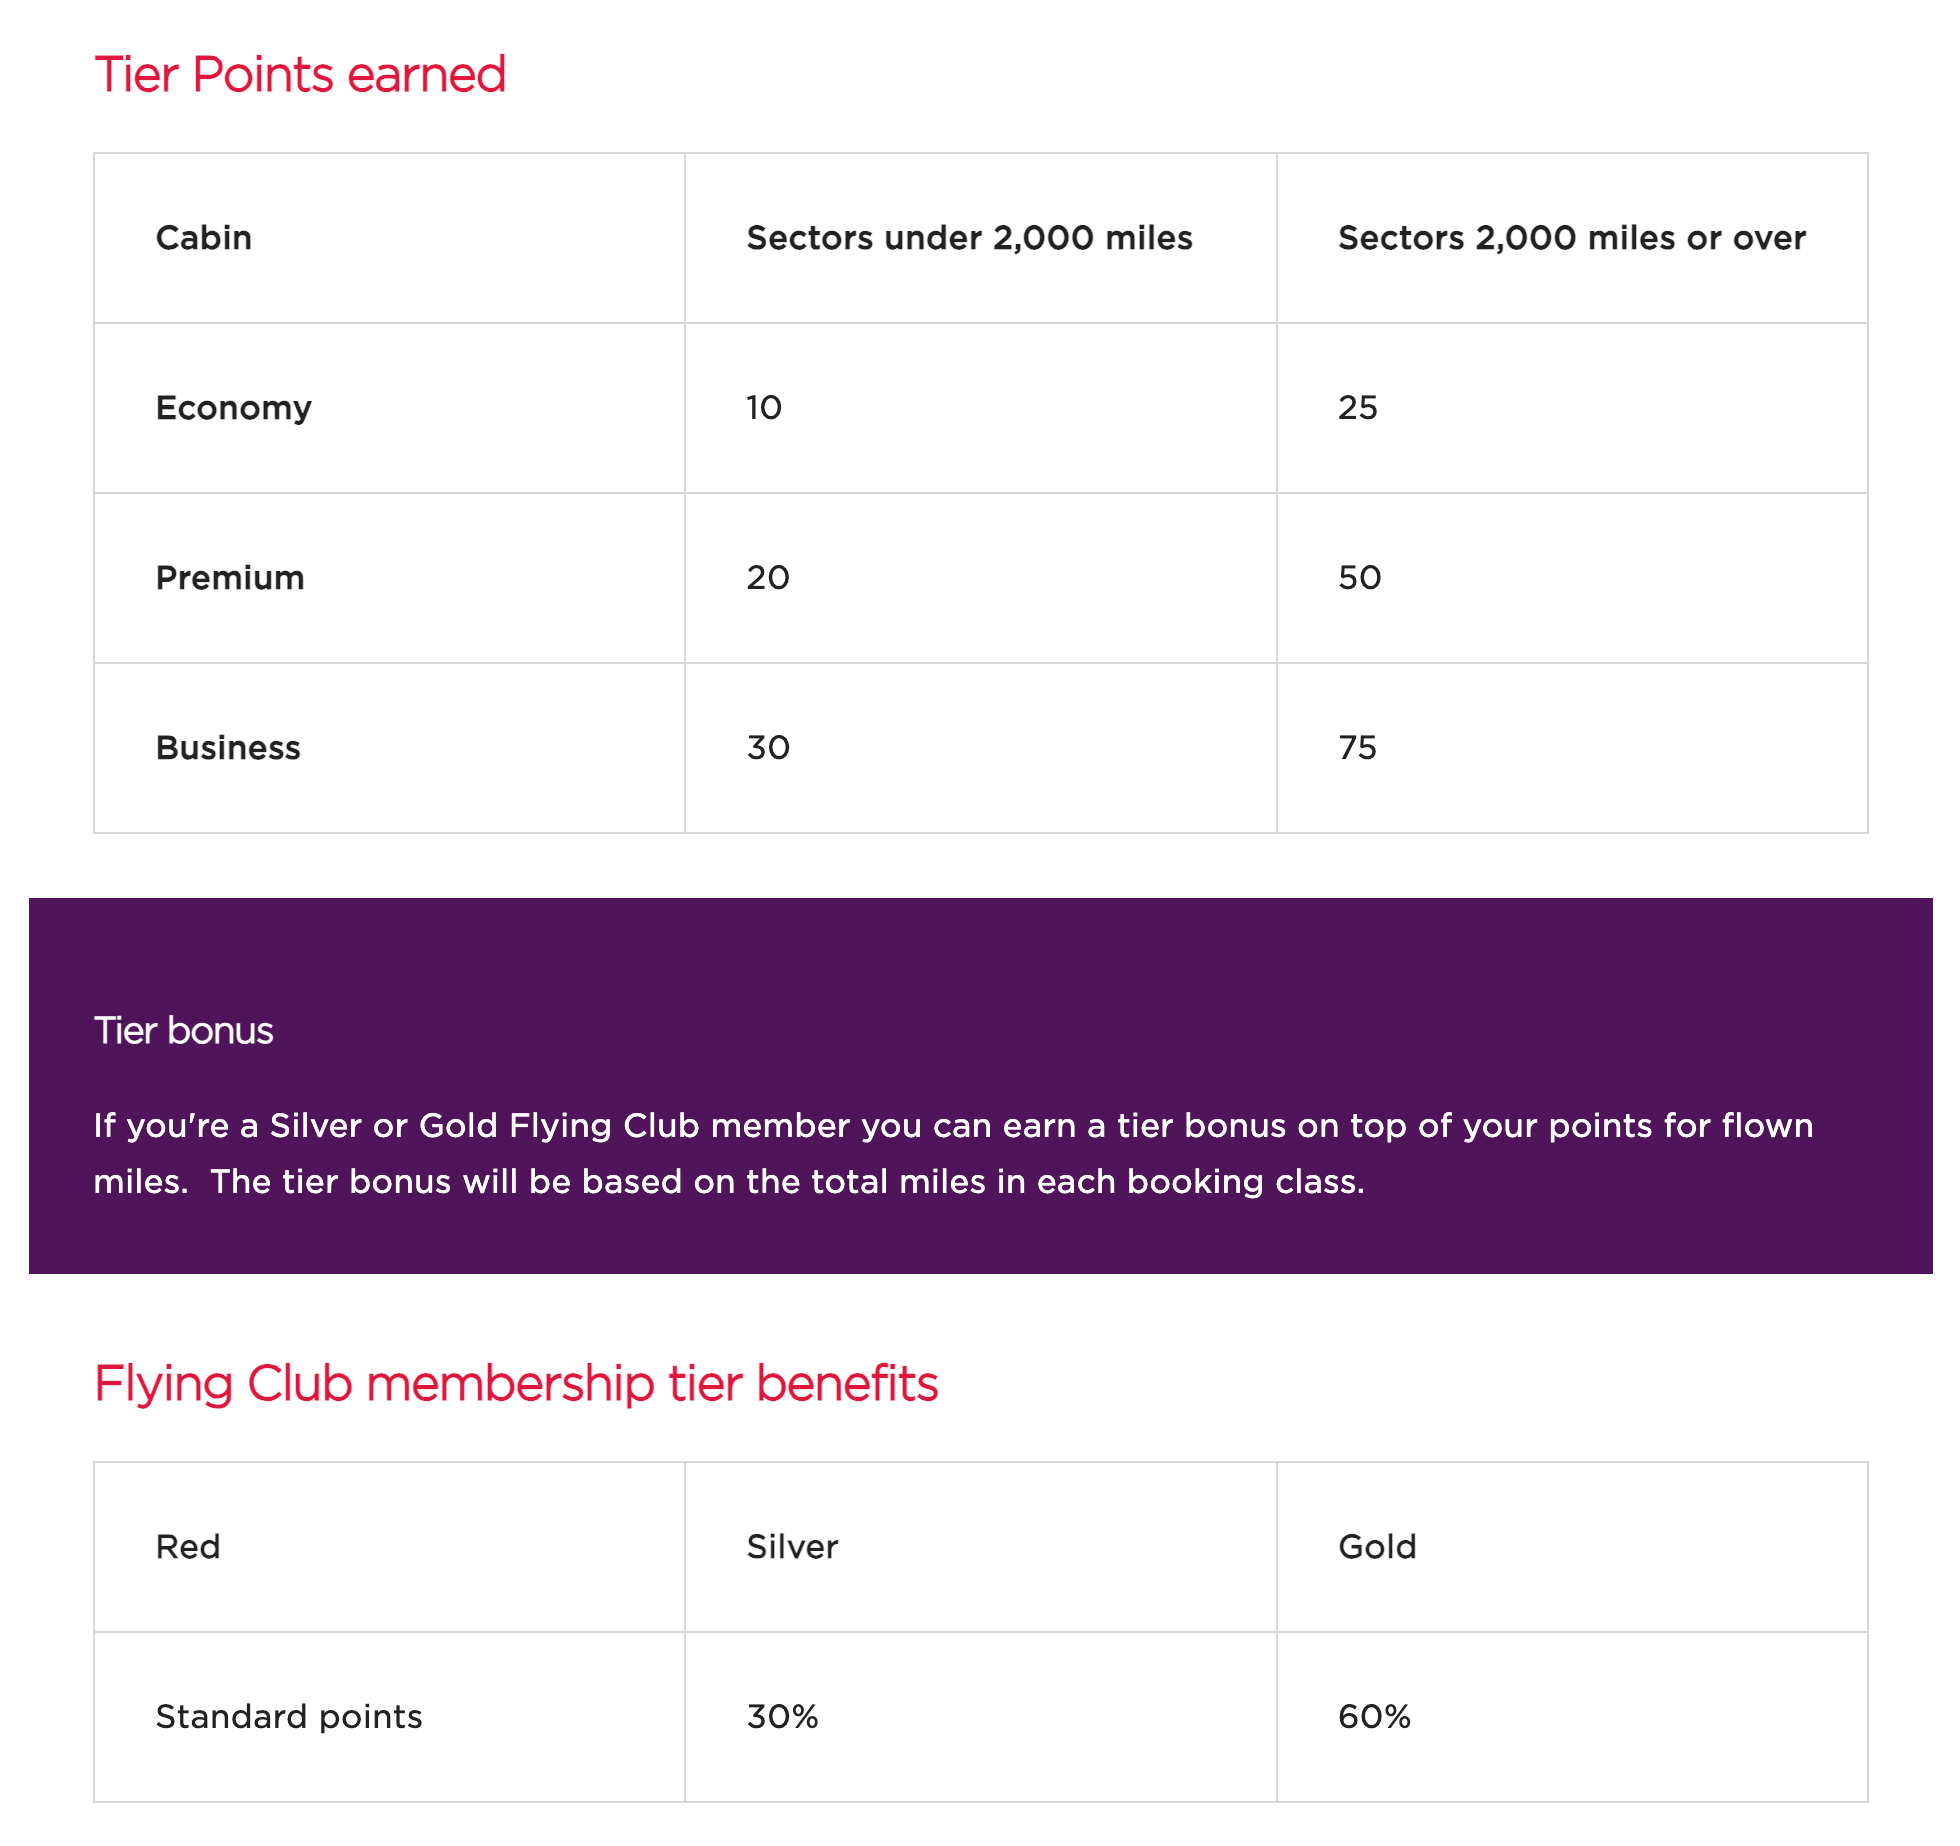Click the "Tier Points earned" heading
The image size is (1960, 1846).
pyautogui.click(x=300, y=75)
